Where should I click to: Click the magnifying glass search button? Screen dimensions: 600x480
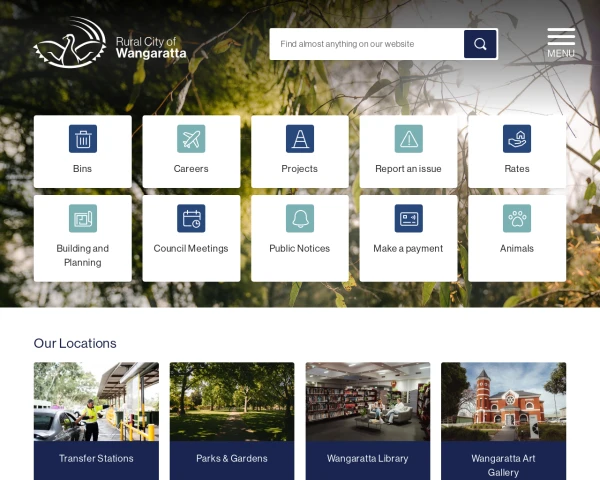480,44
